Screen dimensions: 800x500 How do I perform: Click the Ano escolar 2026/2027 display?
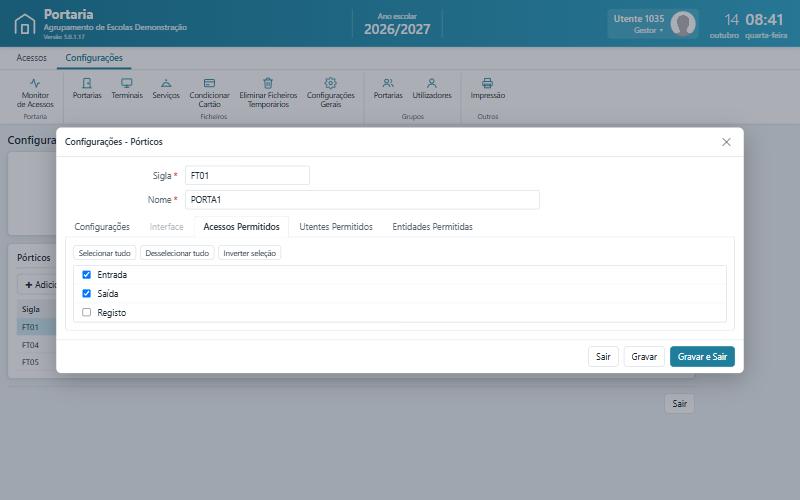[397, 24]
